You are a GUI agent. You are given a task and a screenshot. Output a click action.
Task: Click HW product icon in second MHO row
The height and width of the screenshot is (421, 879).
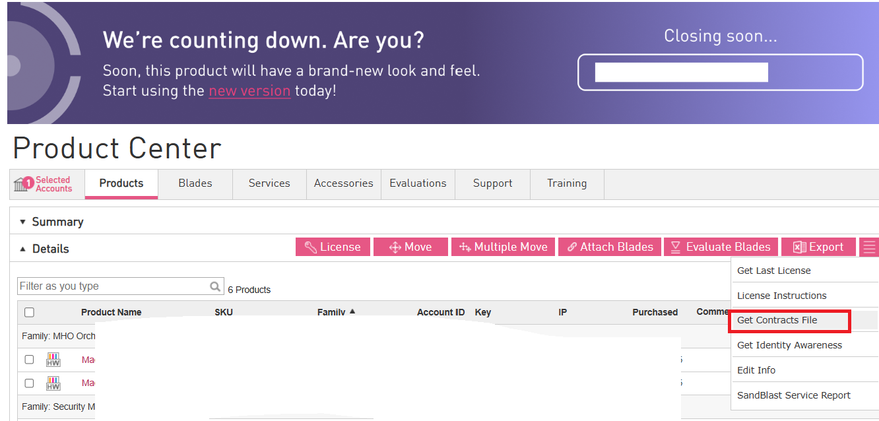[53, 383]
